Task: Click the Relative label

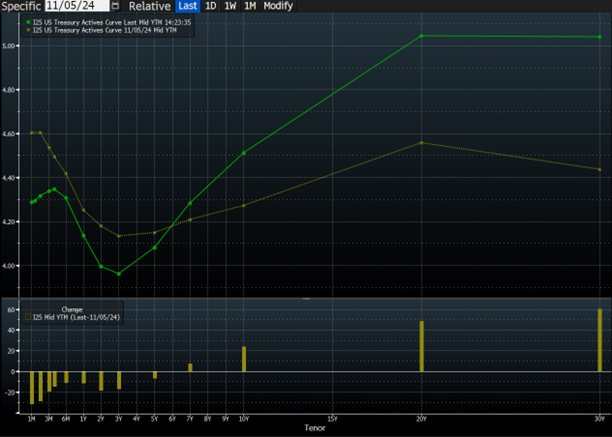Action: (150, 6)
